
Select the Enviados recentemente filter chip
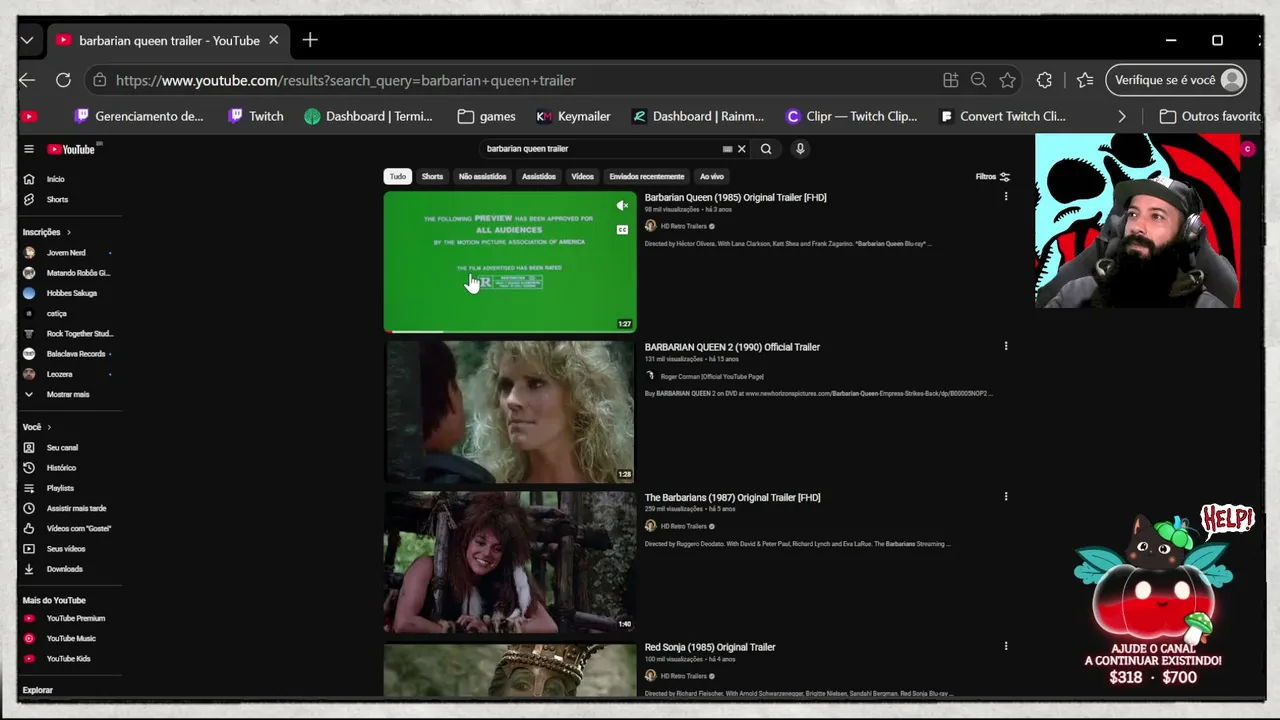(647, 177)
